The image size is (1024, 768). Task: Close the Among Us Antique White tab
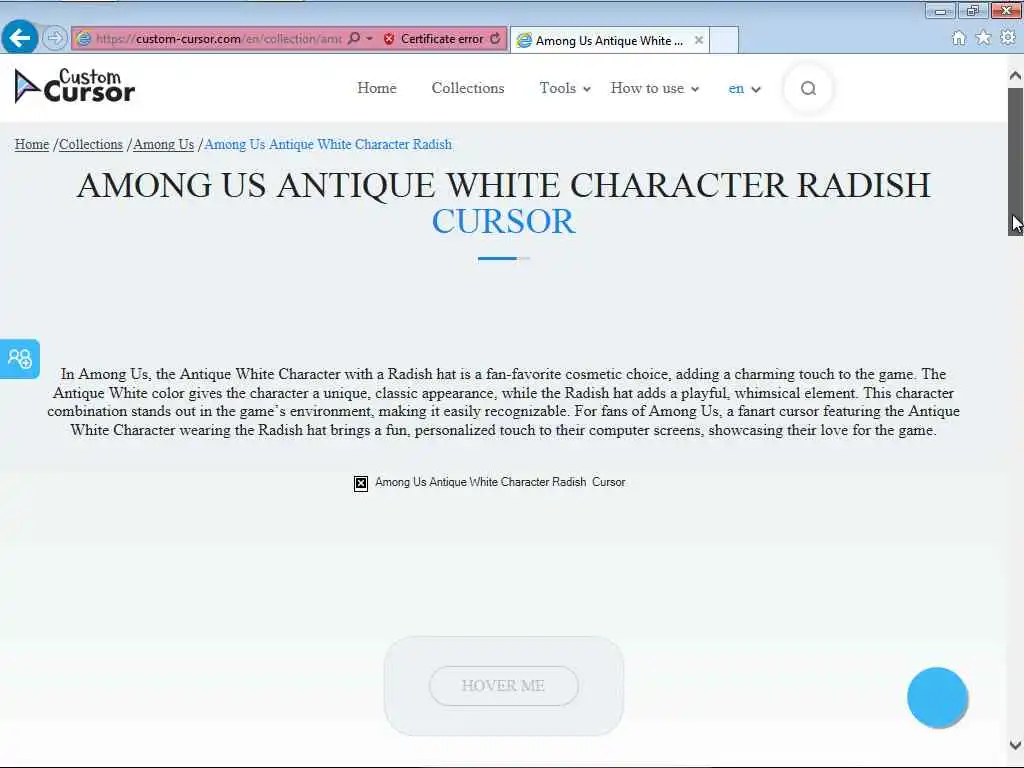click(x=699, y=40)
